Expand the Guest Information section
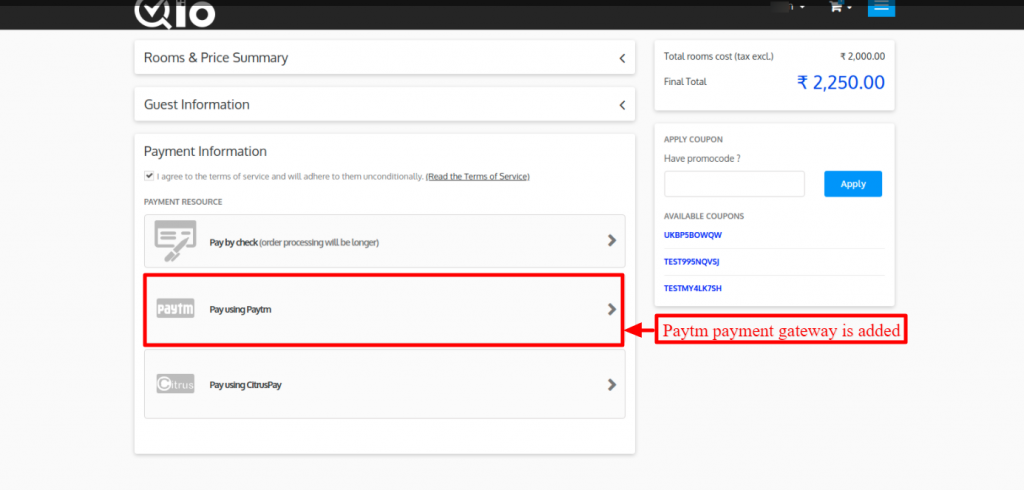The height and width of the screenshot is (490, 1024). point(385,105)
